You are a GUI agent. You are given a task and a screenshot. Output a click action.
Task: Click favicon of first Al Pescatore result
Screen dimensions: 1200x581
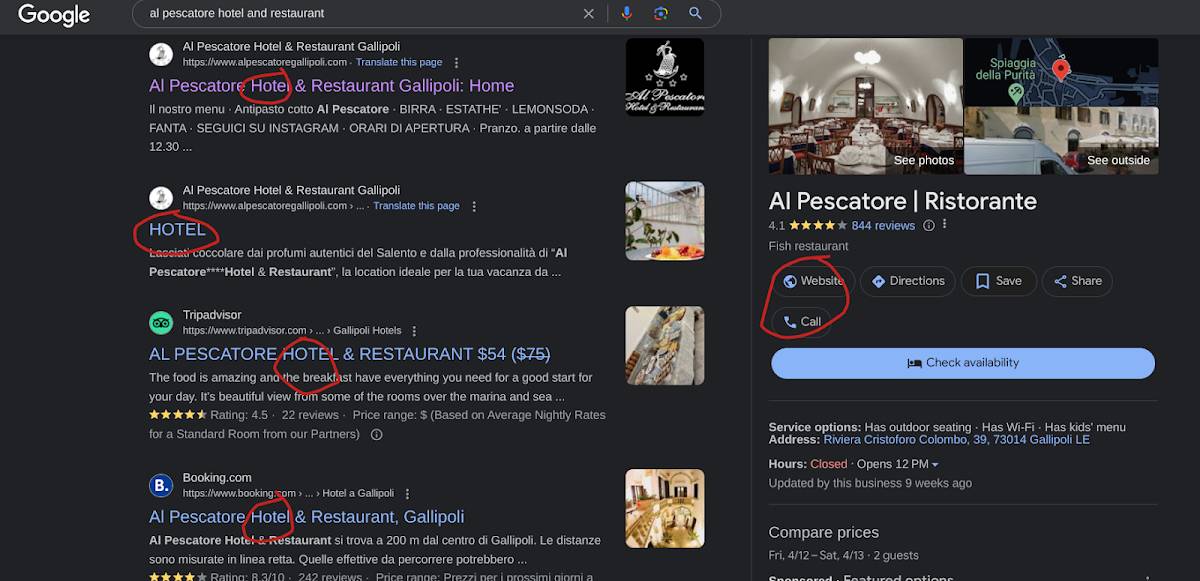point(161,54)
